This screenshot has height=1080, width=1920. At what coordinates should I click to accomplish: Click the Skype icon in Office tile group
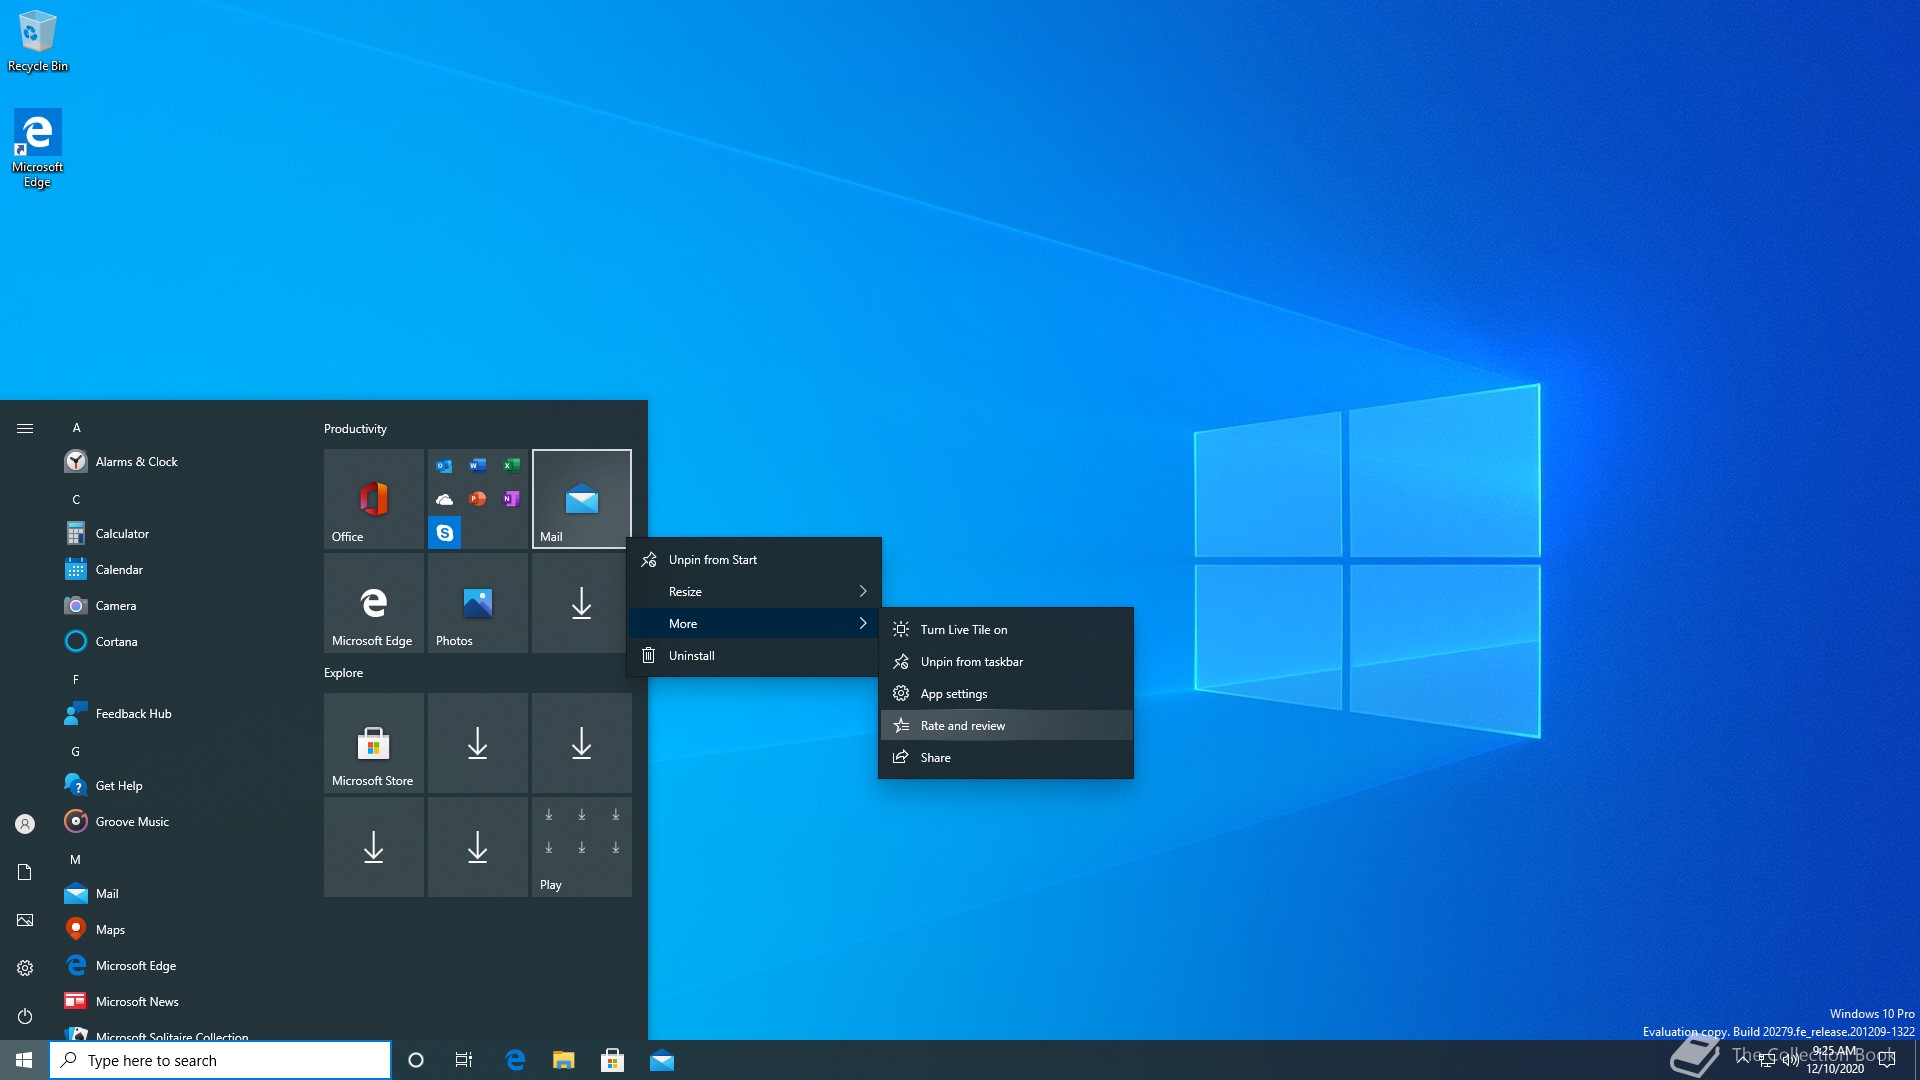tap(445, 533)
